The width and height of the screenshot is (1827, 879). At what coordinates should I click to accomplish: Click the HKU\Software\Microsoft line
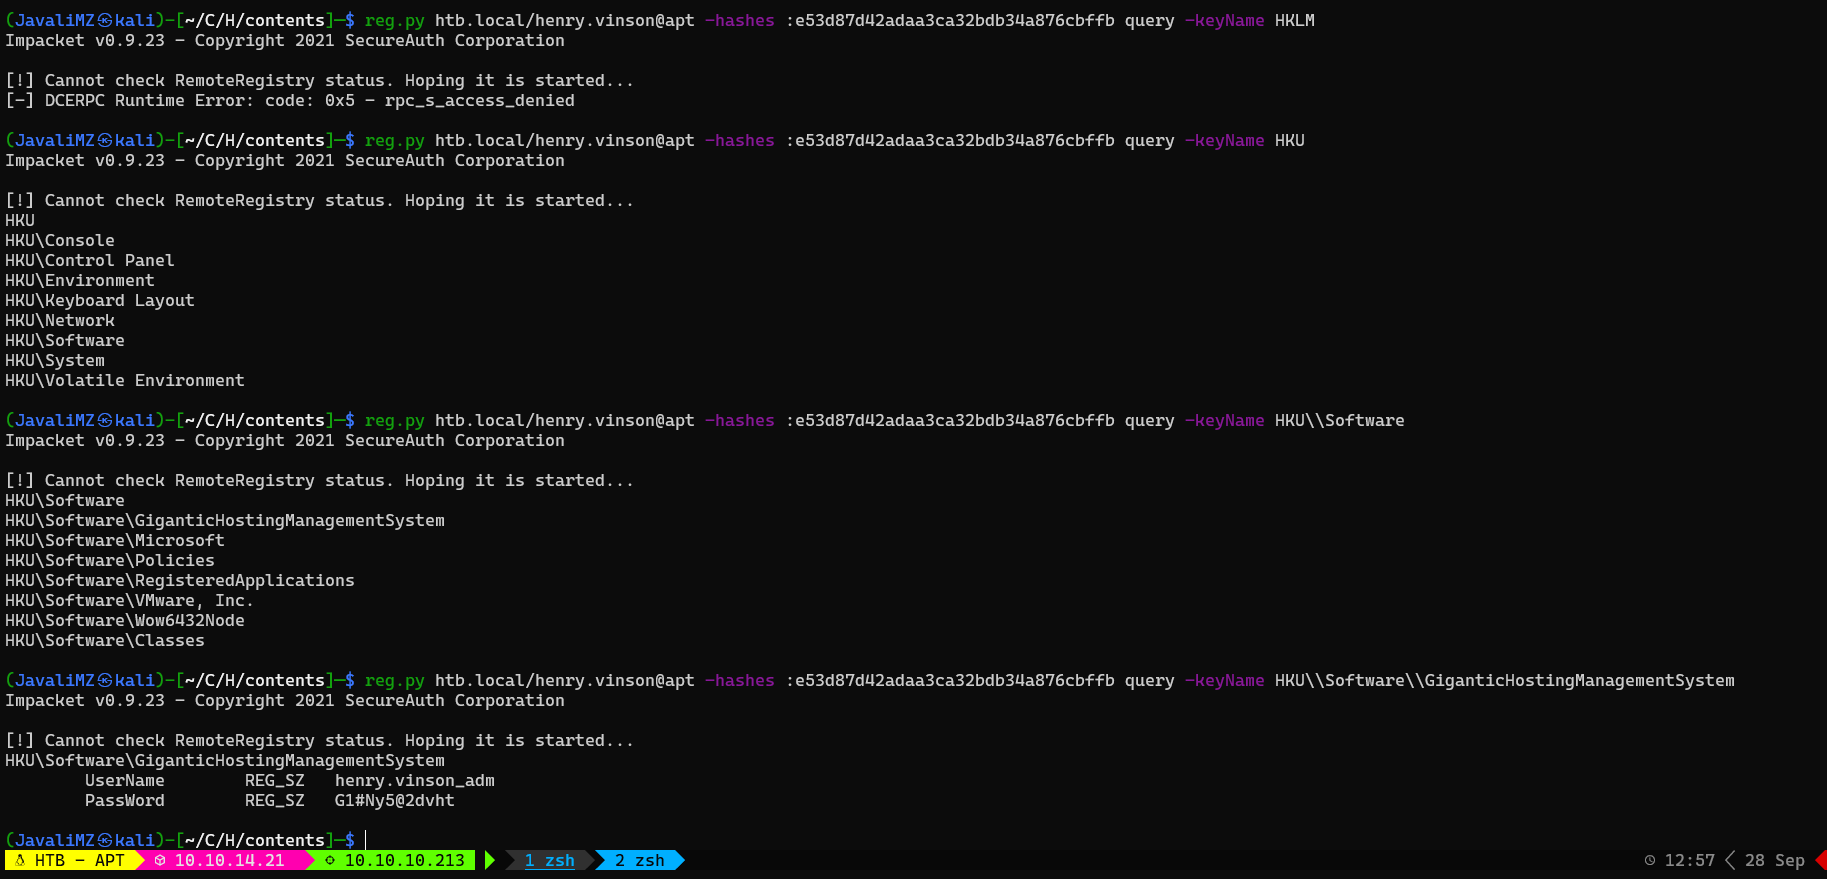point(115,540)
